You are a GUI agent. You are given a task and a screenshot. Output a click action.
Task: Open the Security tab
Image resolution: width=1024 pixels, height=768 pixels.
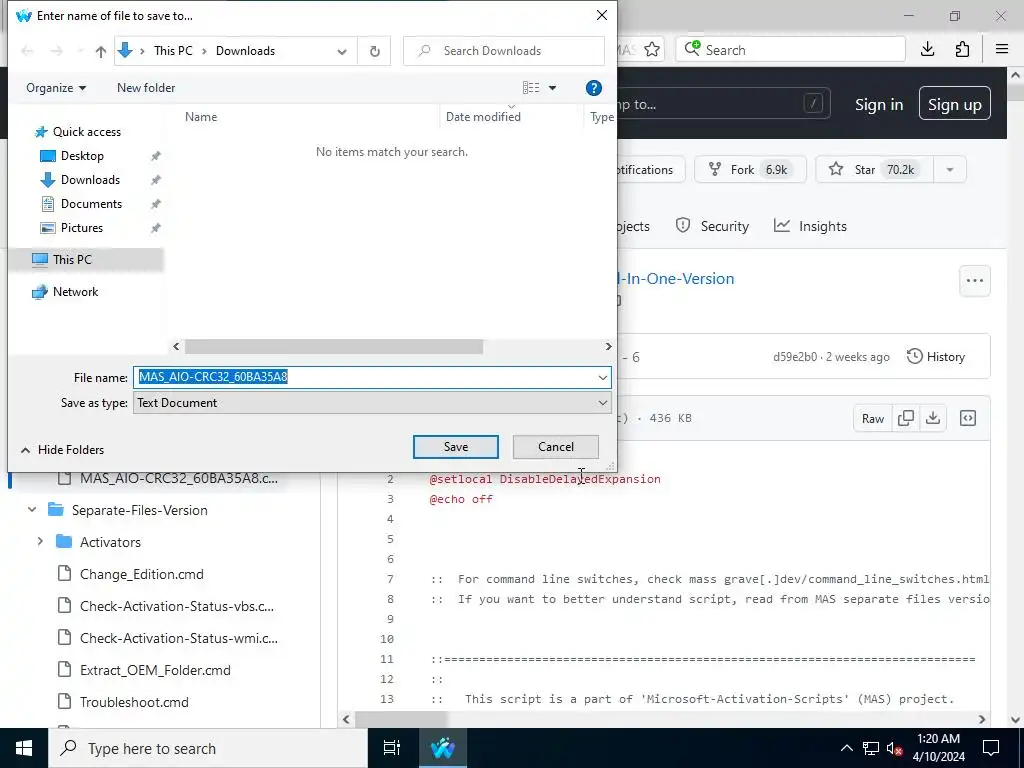(x=712, y=226)
